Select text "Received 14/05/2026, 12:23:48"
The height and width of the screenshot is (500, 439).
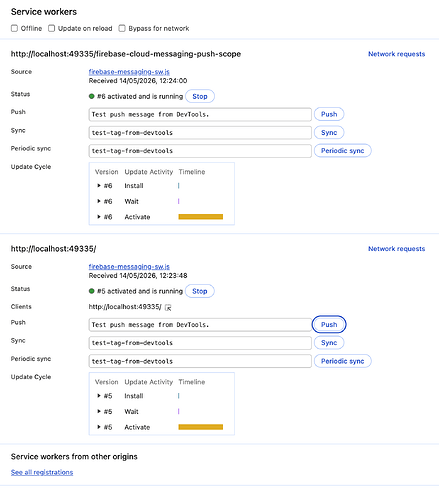tap(138, 276)
